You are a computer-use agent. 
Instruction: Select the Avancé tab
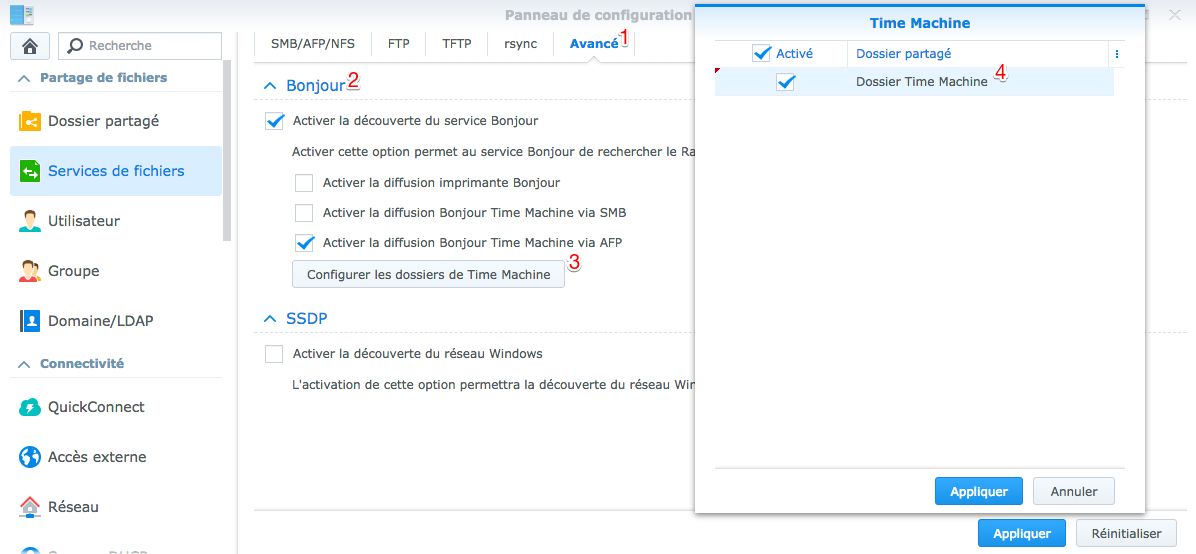[594, 43]
